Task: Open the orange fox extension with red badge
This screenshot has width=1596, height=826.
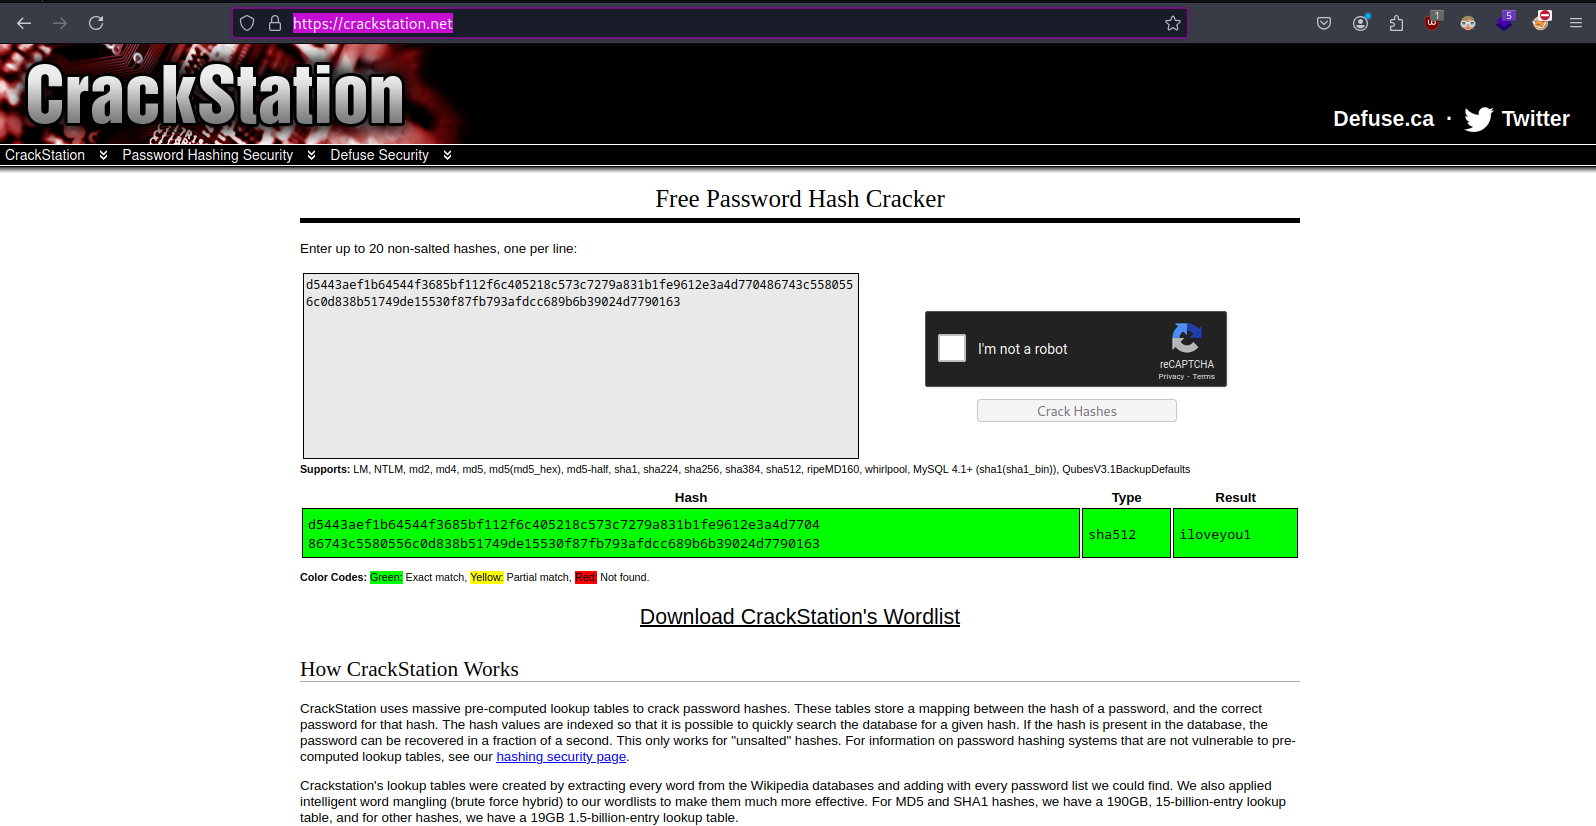Action: pyautogui.click(x=1541, y=21)
